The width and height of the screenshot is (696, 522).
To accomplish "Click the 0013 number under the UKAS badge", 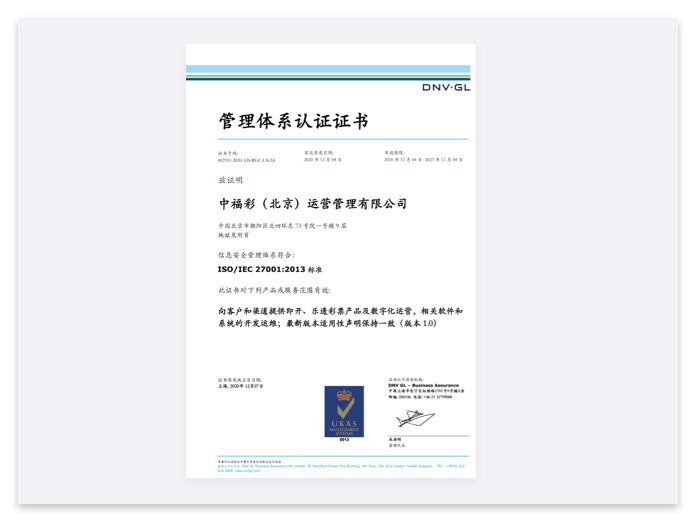I will [x=344, y=439].
